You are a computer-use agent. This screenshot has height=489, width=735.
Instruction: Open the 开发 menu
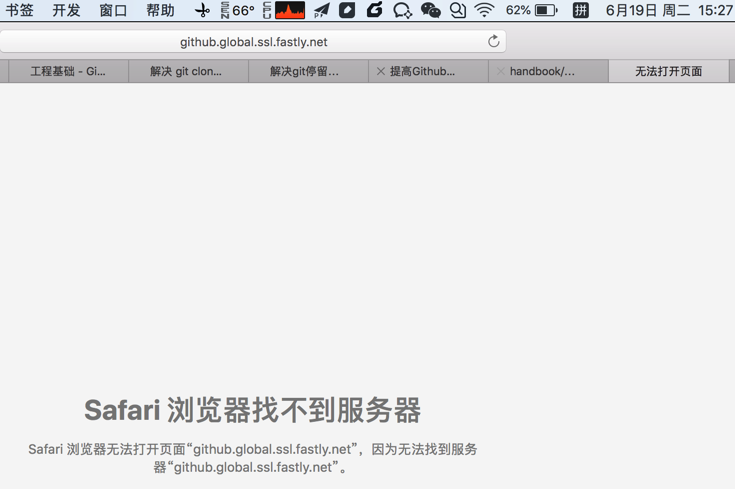pyautogui.click(x=66, y=10)
